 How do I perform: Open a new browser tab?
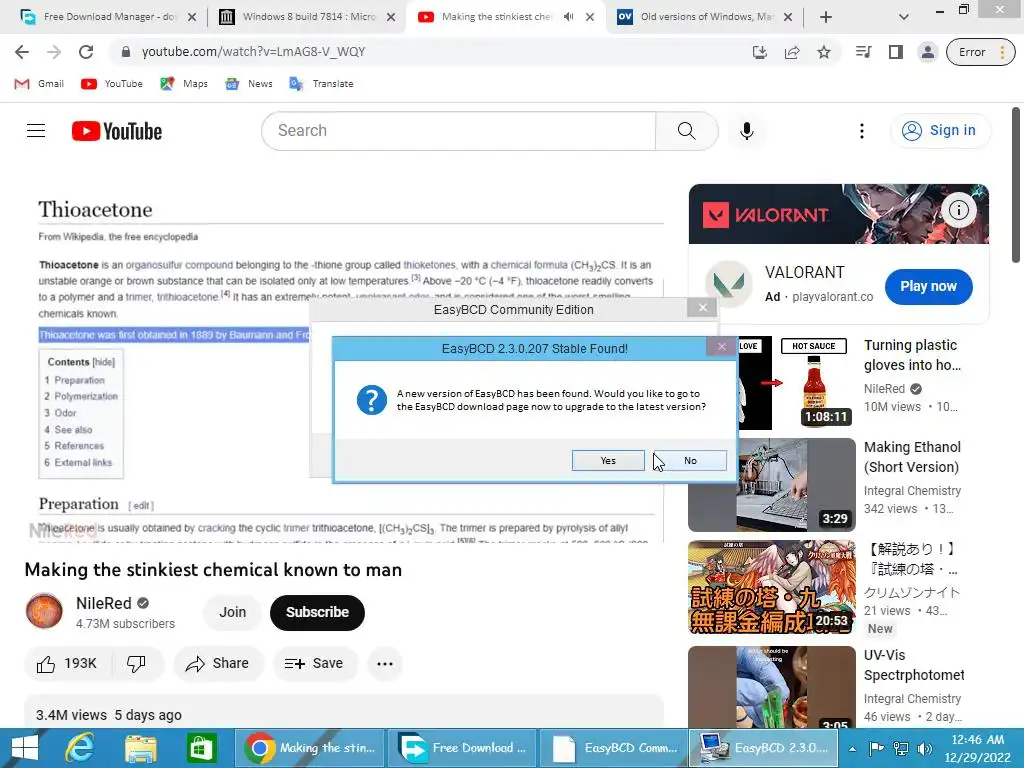tap(825, 17)
